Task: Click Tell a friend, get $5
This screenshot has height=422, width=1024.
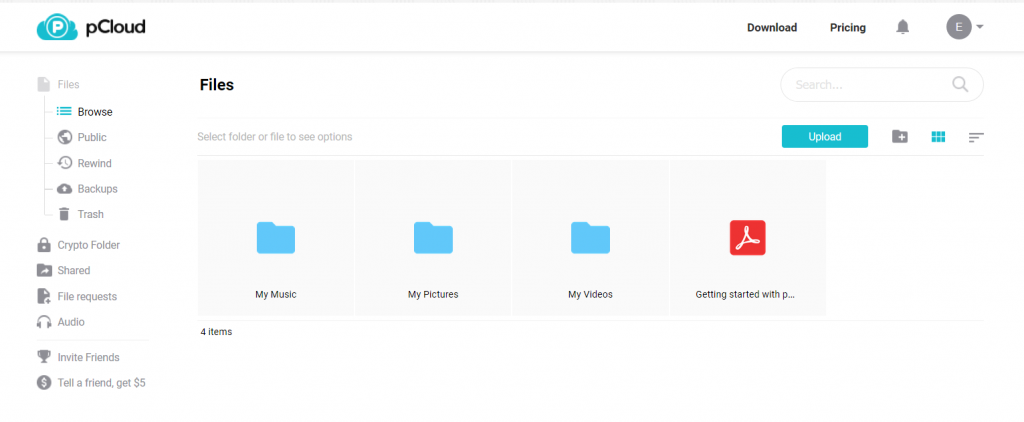Action: pyautogui.click(x=101, y=383)
